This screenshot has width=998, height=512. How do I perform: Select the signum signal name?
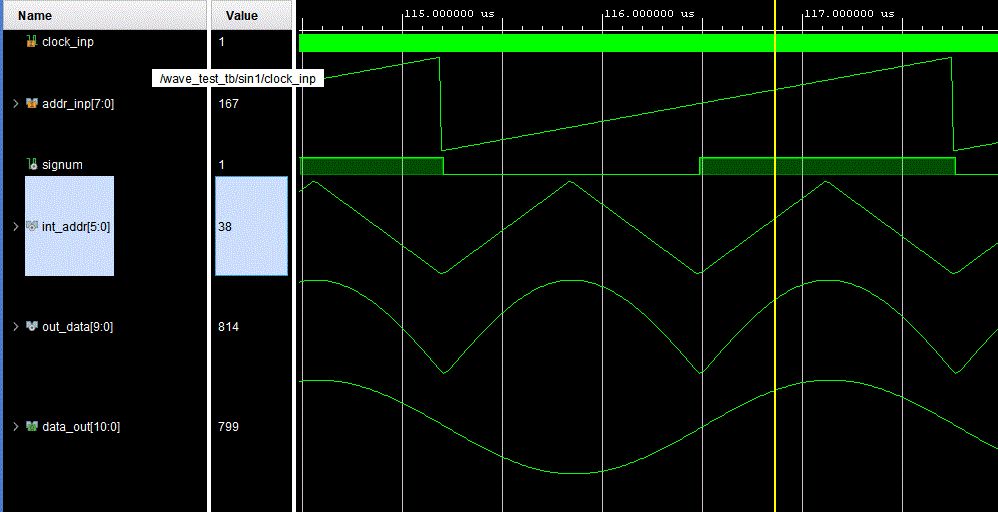62,165
